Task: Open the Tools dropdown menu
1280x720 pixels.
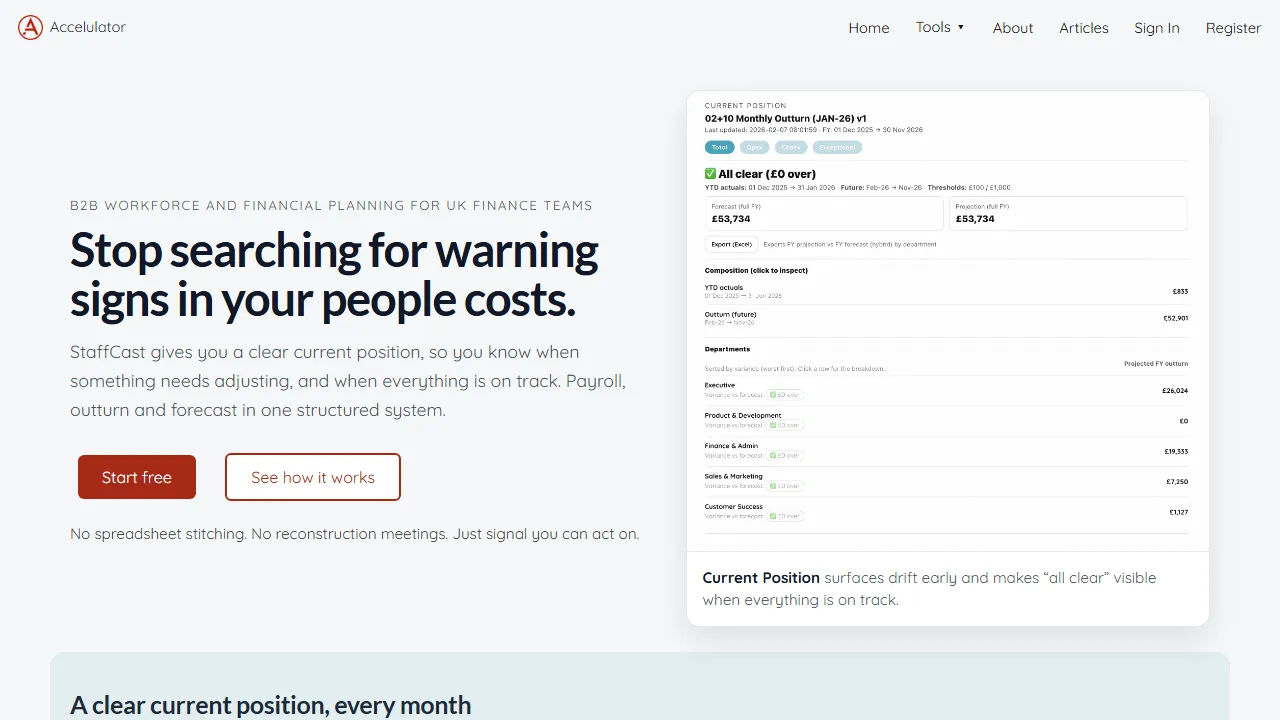Action: point(939,28)
